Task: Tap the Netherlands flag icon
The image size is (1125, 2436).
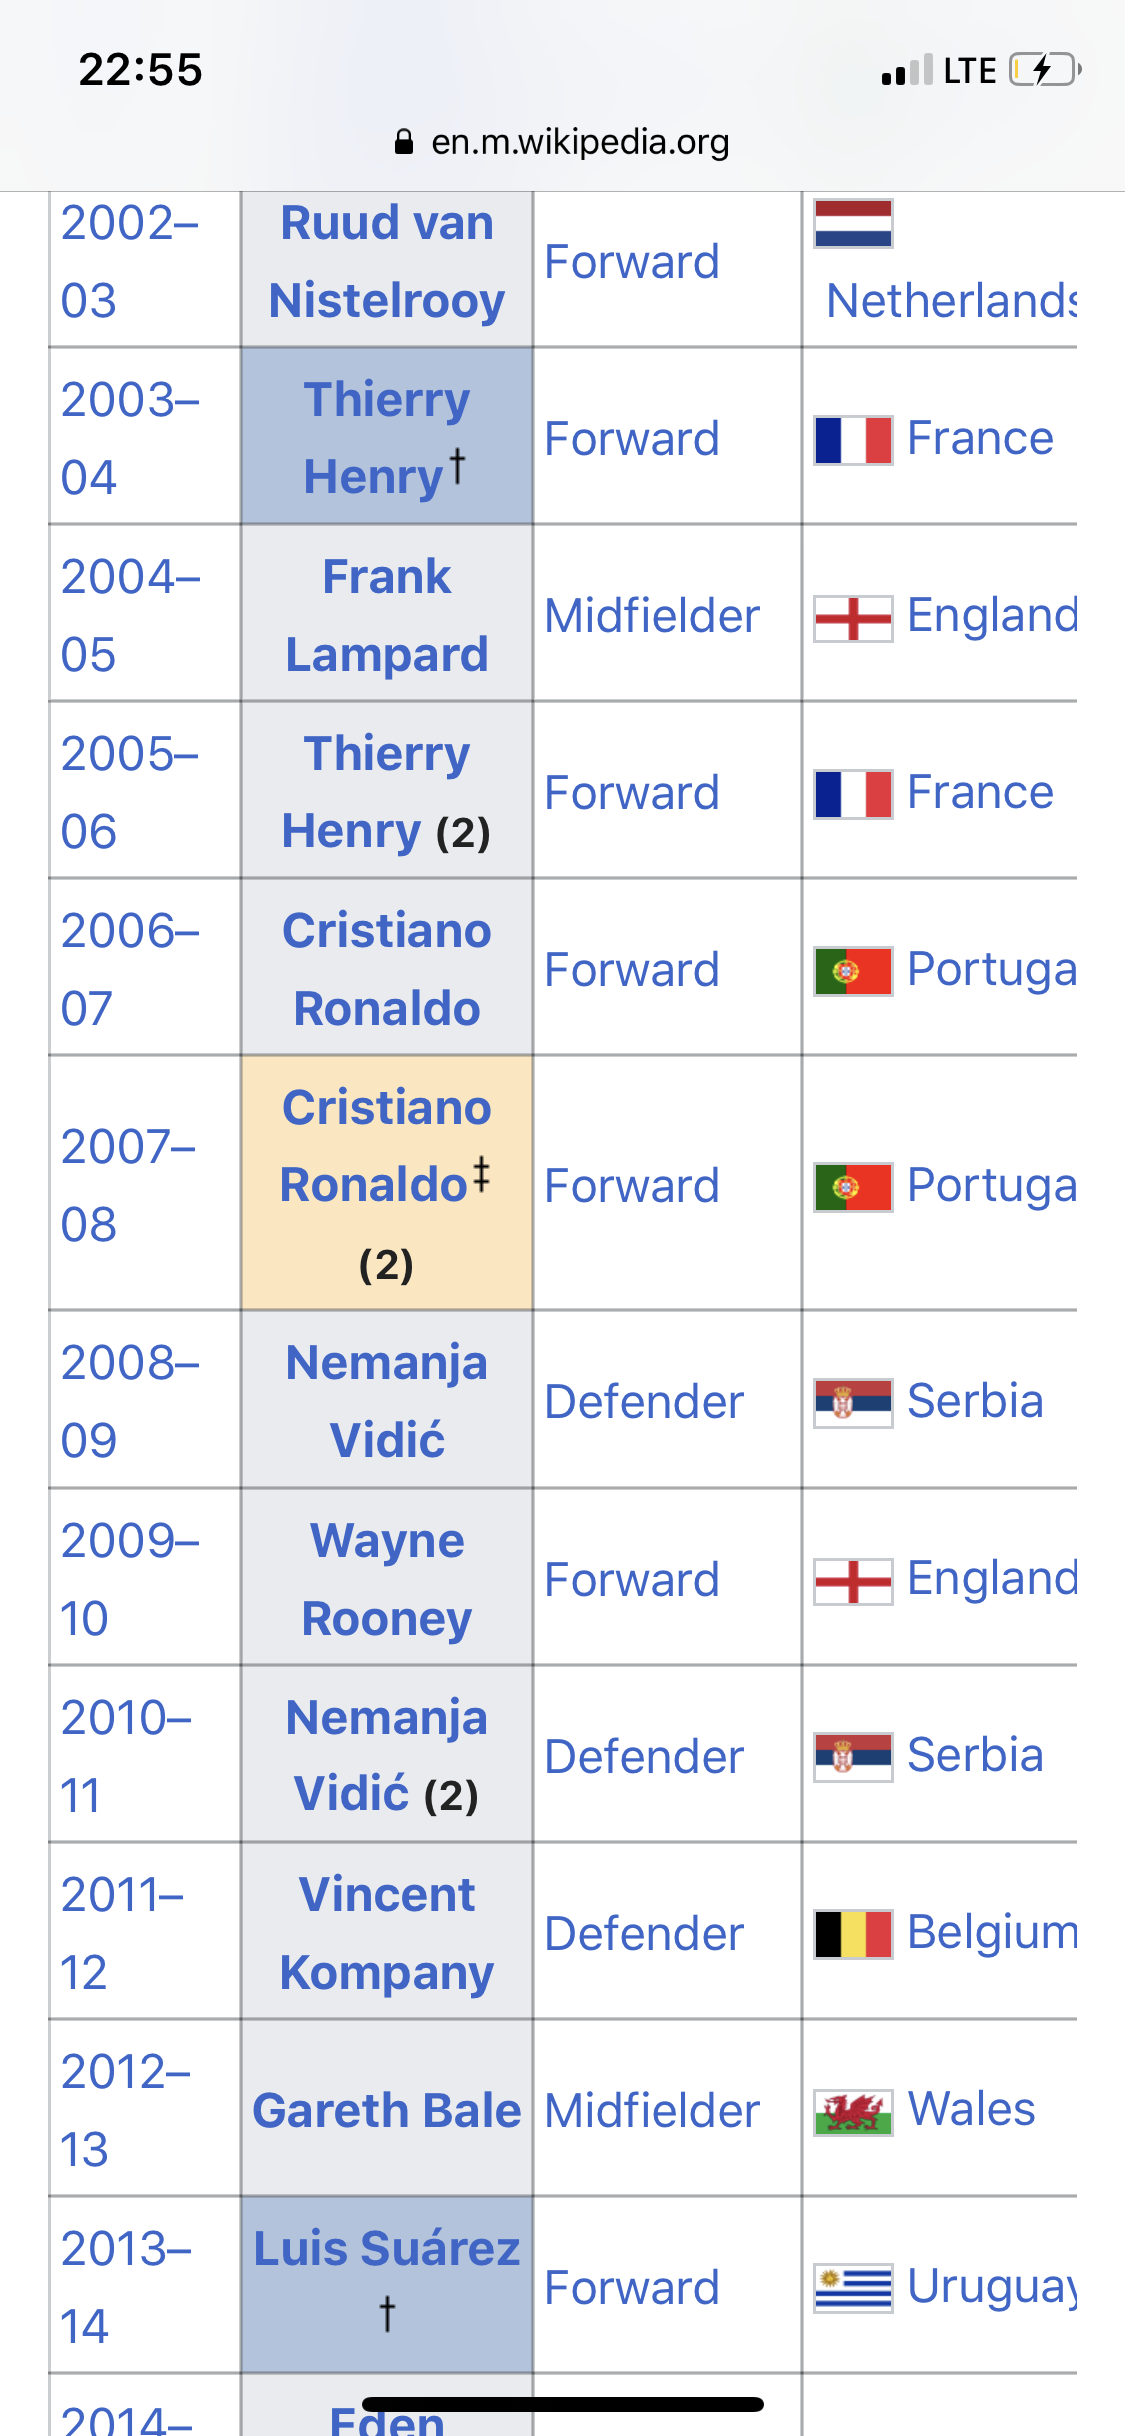Action: click(x=852, y=223)
